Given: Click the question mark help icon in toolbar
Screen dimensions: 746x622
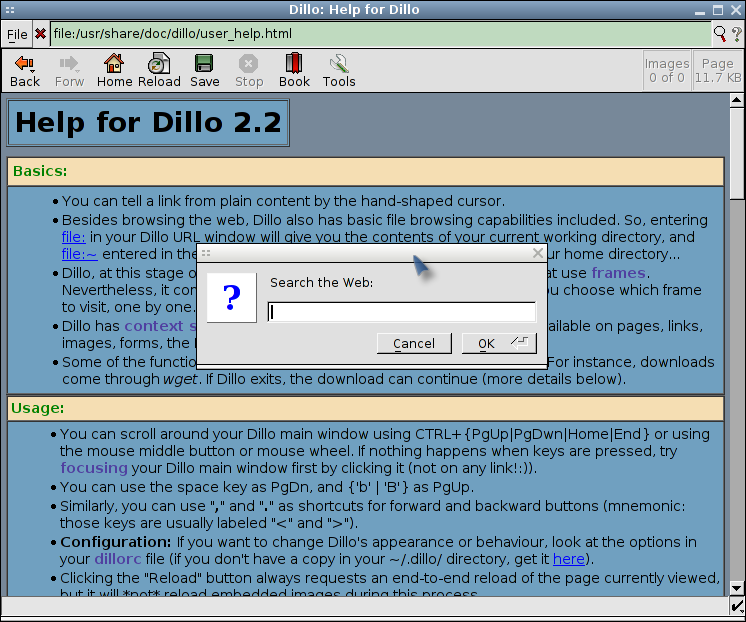Looking at the screenshot, I should coord(736,33).
